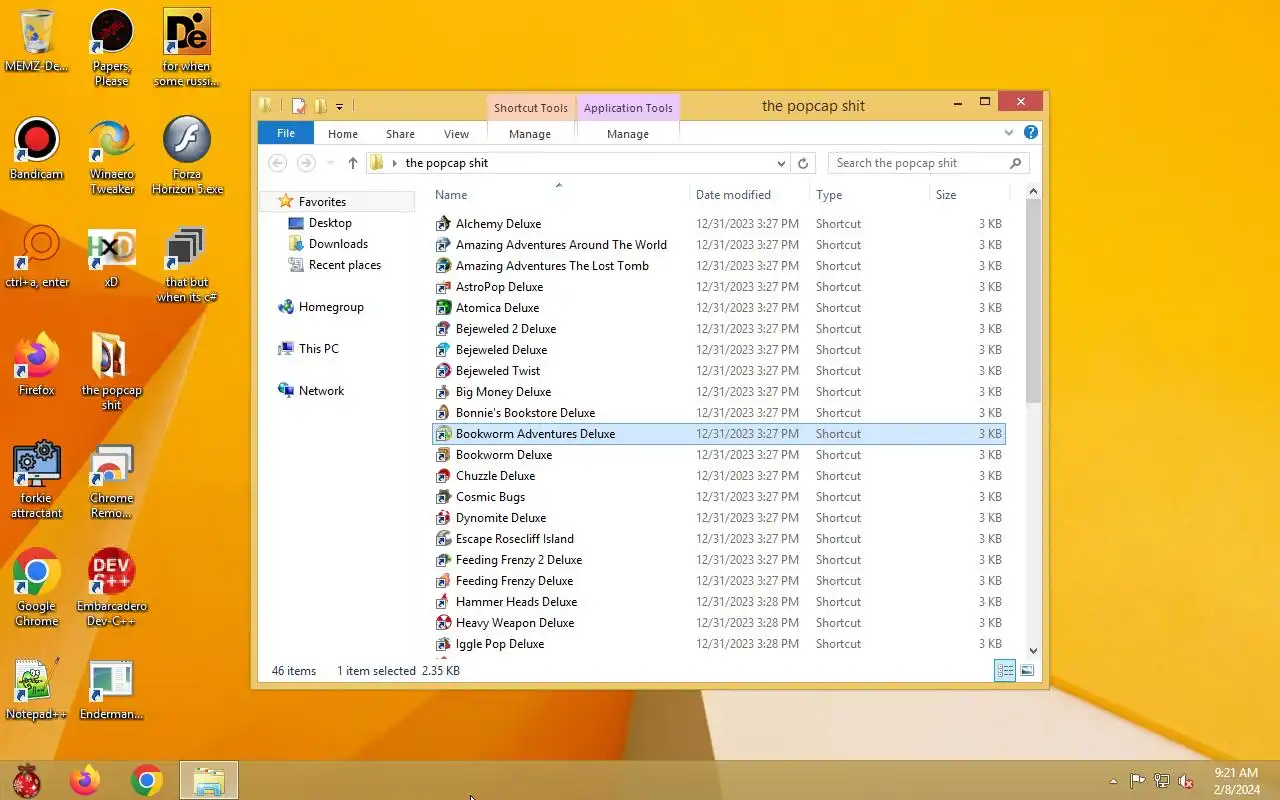The width and height of the screenshot is (1280, 800).
Task: Select Homegroup in navigation pane
Action: click(x=331, y=307)
